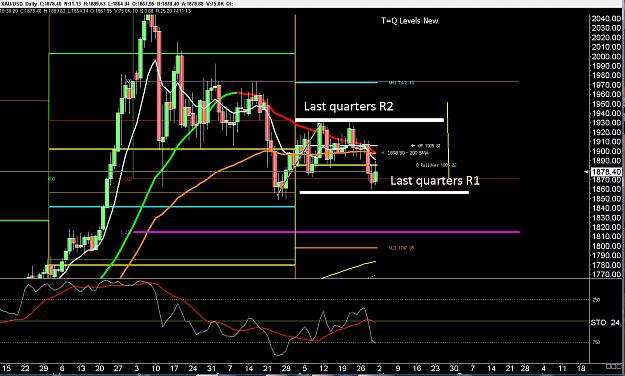
Task: Click date label 10 on the time axis
Action: click(155, 368)
